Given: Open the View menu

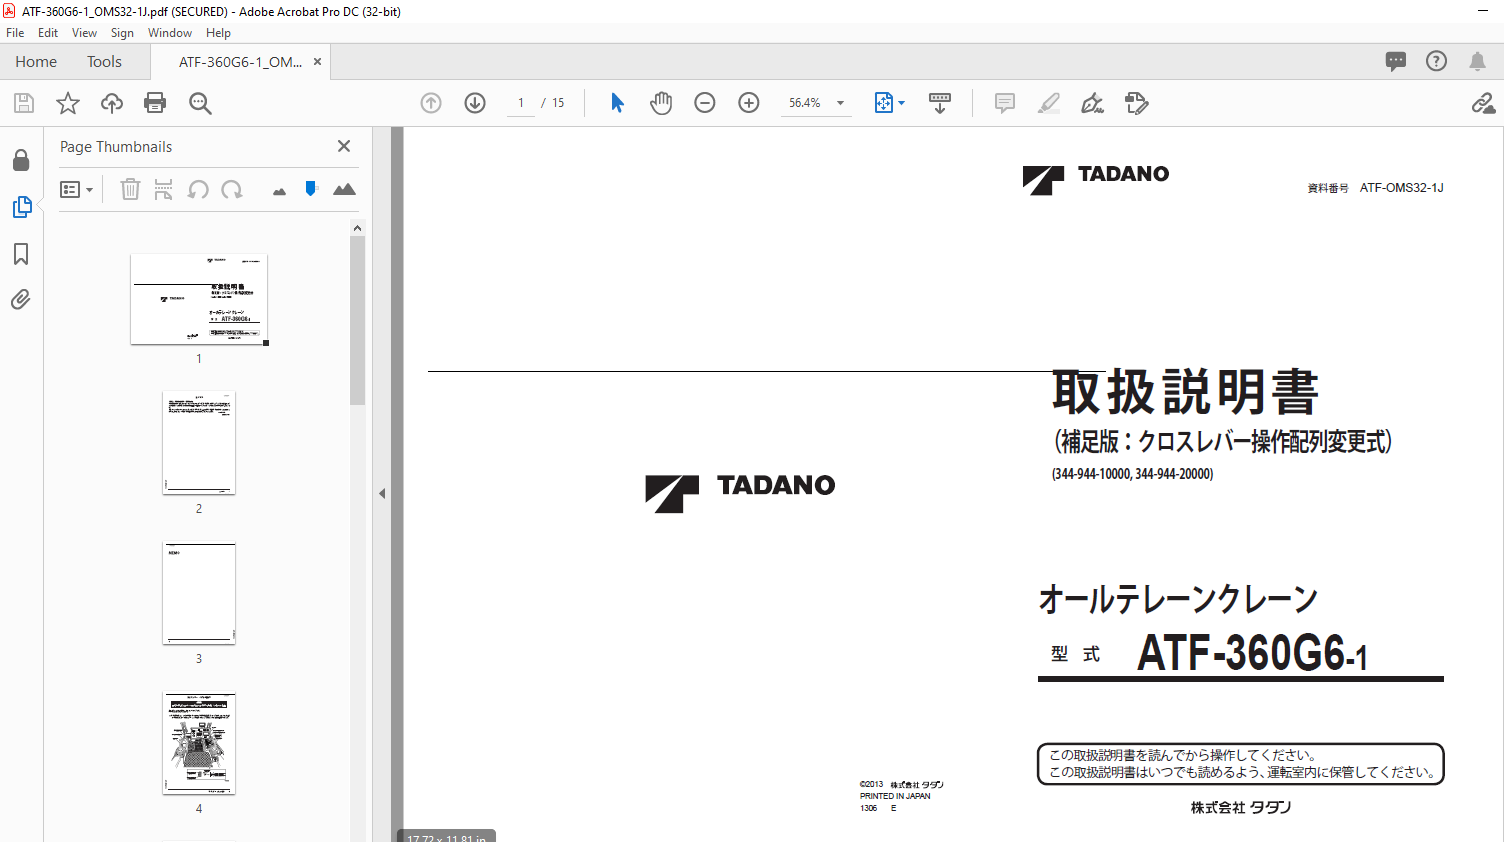Looking at the screenshot, I should [84, 33].
